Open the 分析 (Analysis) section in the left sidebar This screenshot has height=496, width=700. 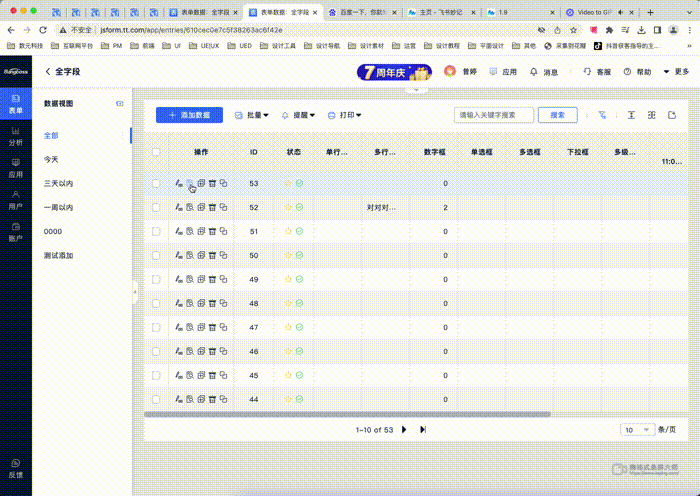coord(15,136)
